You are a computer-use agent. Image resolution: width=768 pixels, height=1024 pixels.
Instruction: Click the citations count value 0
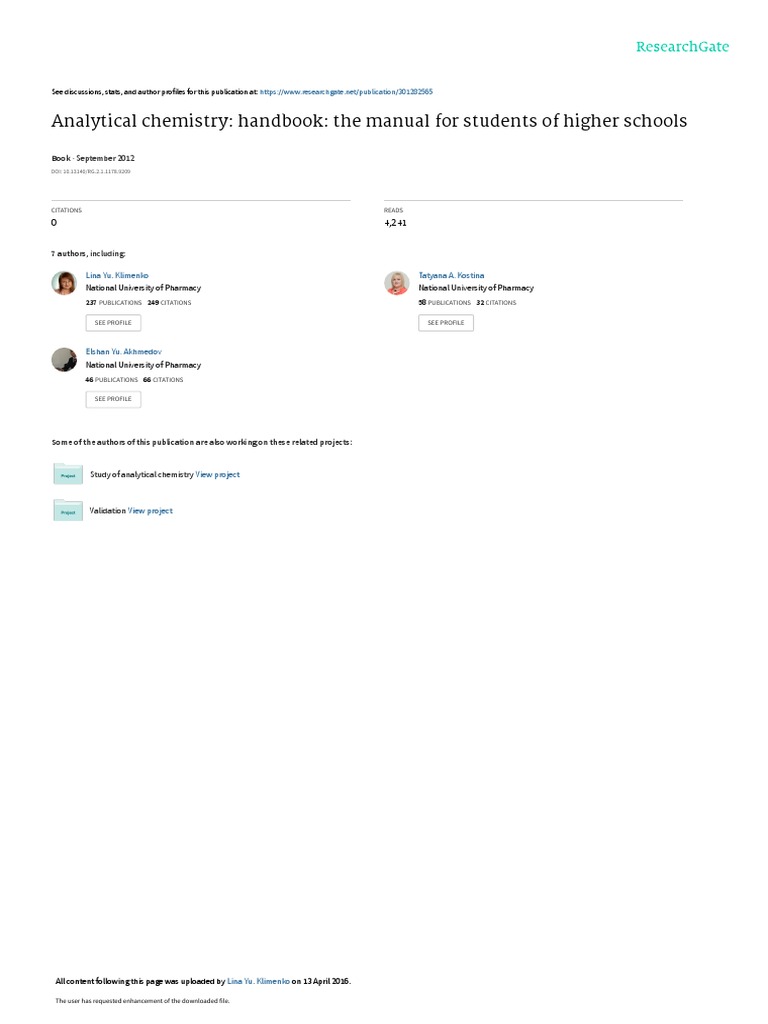[54, 223]
